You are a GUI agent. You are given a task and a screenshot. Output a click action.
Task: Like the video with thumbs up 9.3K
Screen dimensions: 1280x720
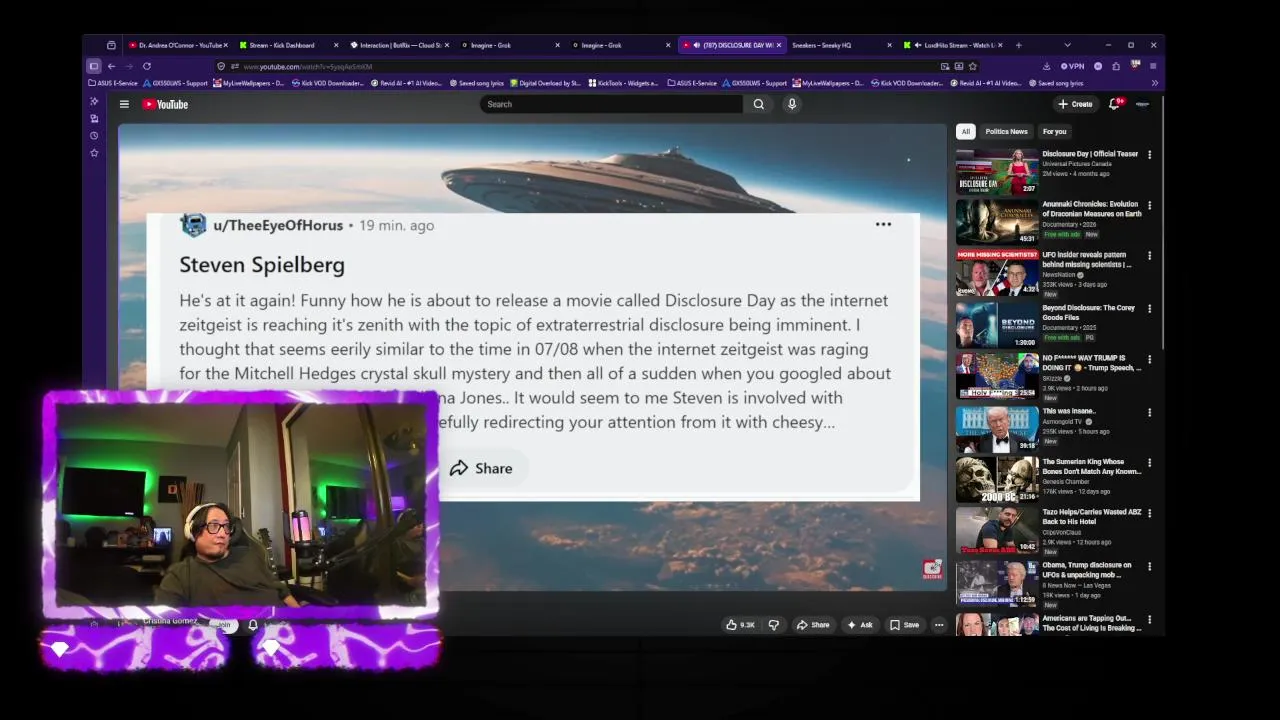tap(740, 625)
